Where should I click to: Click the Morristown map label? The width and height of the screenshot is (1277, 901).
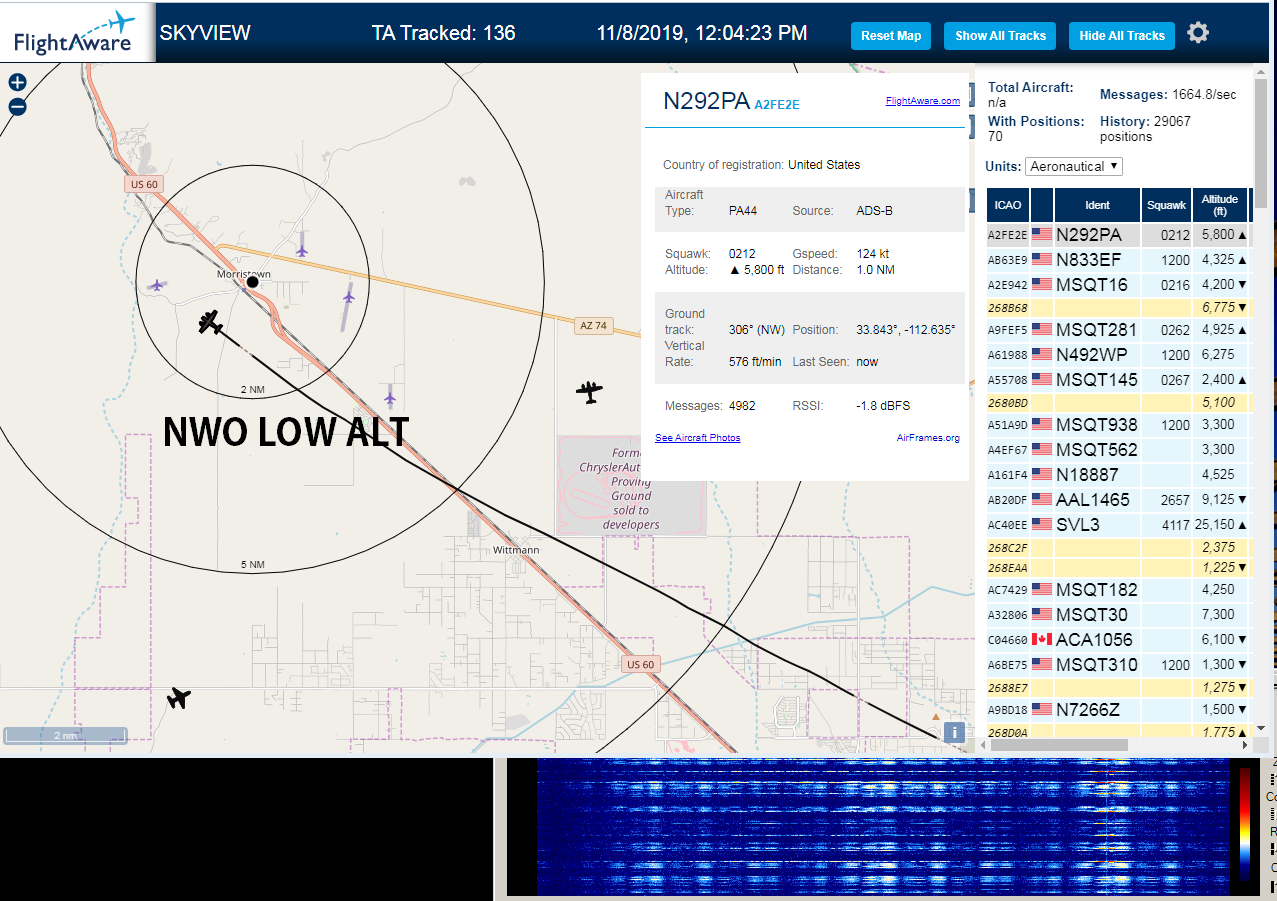tap(244, 273)
